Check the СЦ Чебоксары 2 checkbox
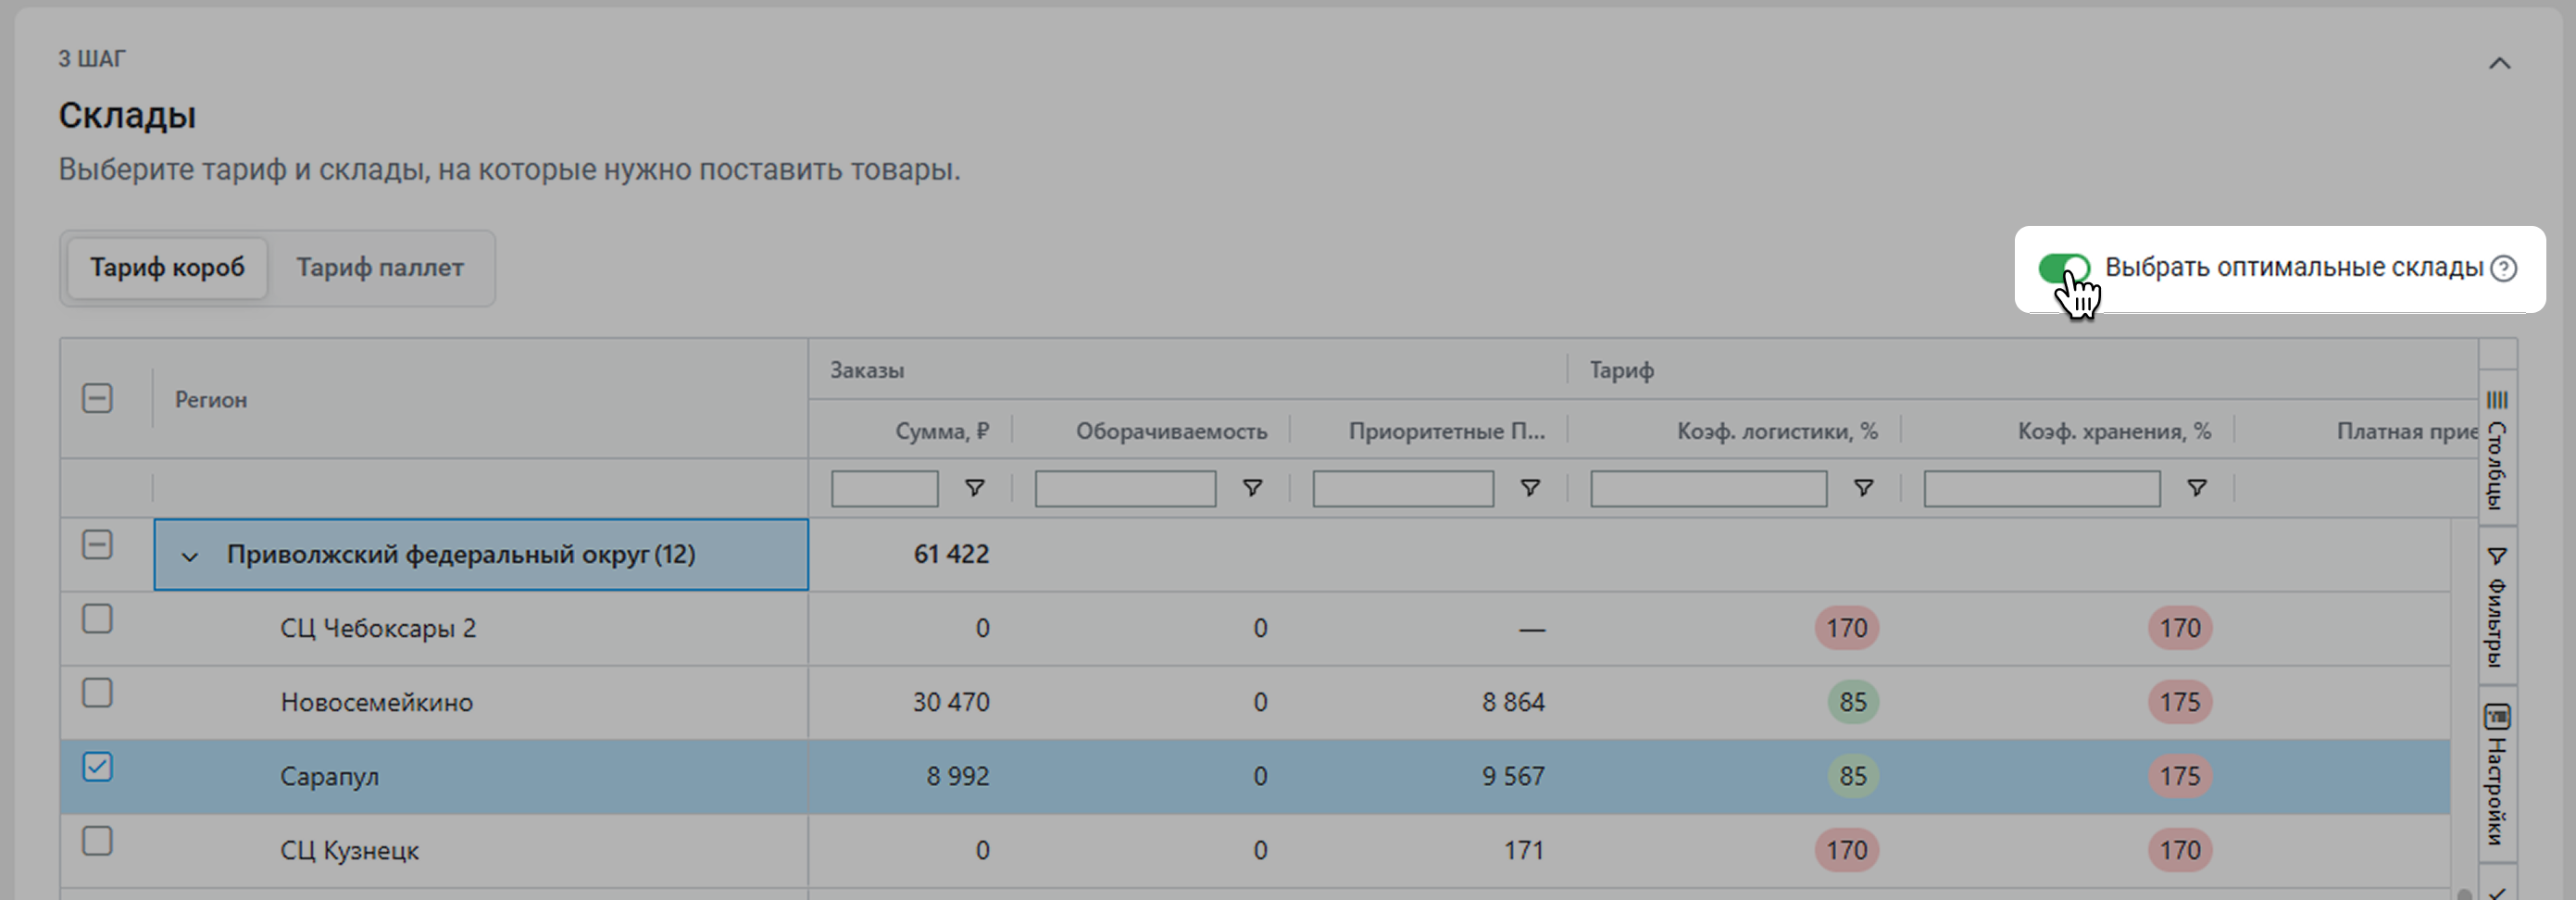The image size is (2576, 900). coord(97,619)
